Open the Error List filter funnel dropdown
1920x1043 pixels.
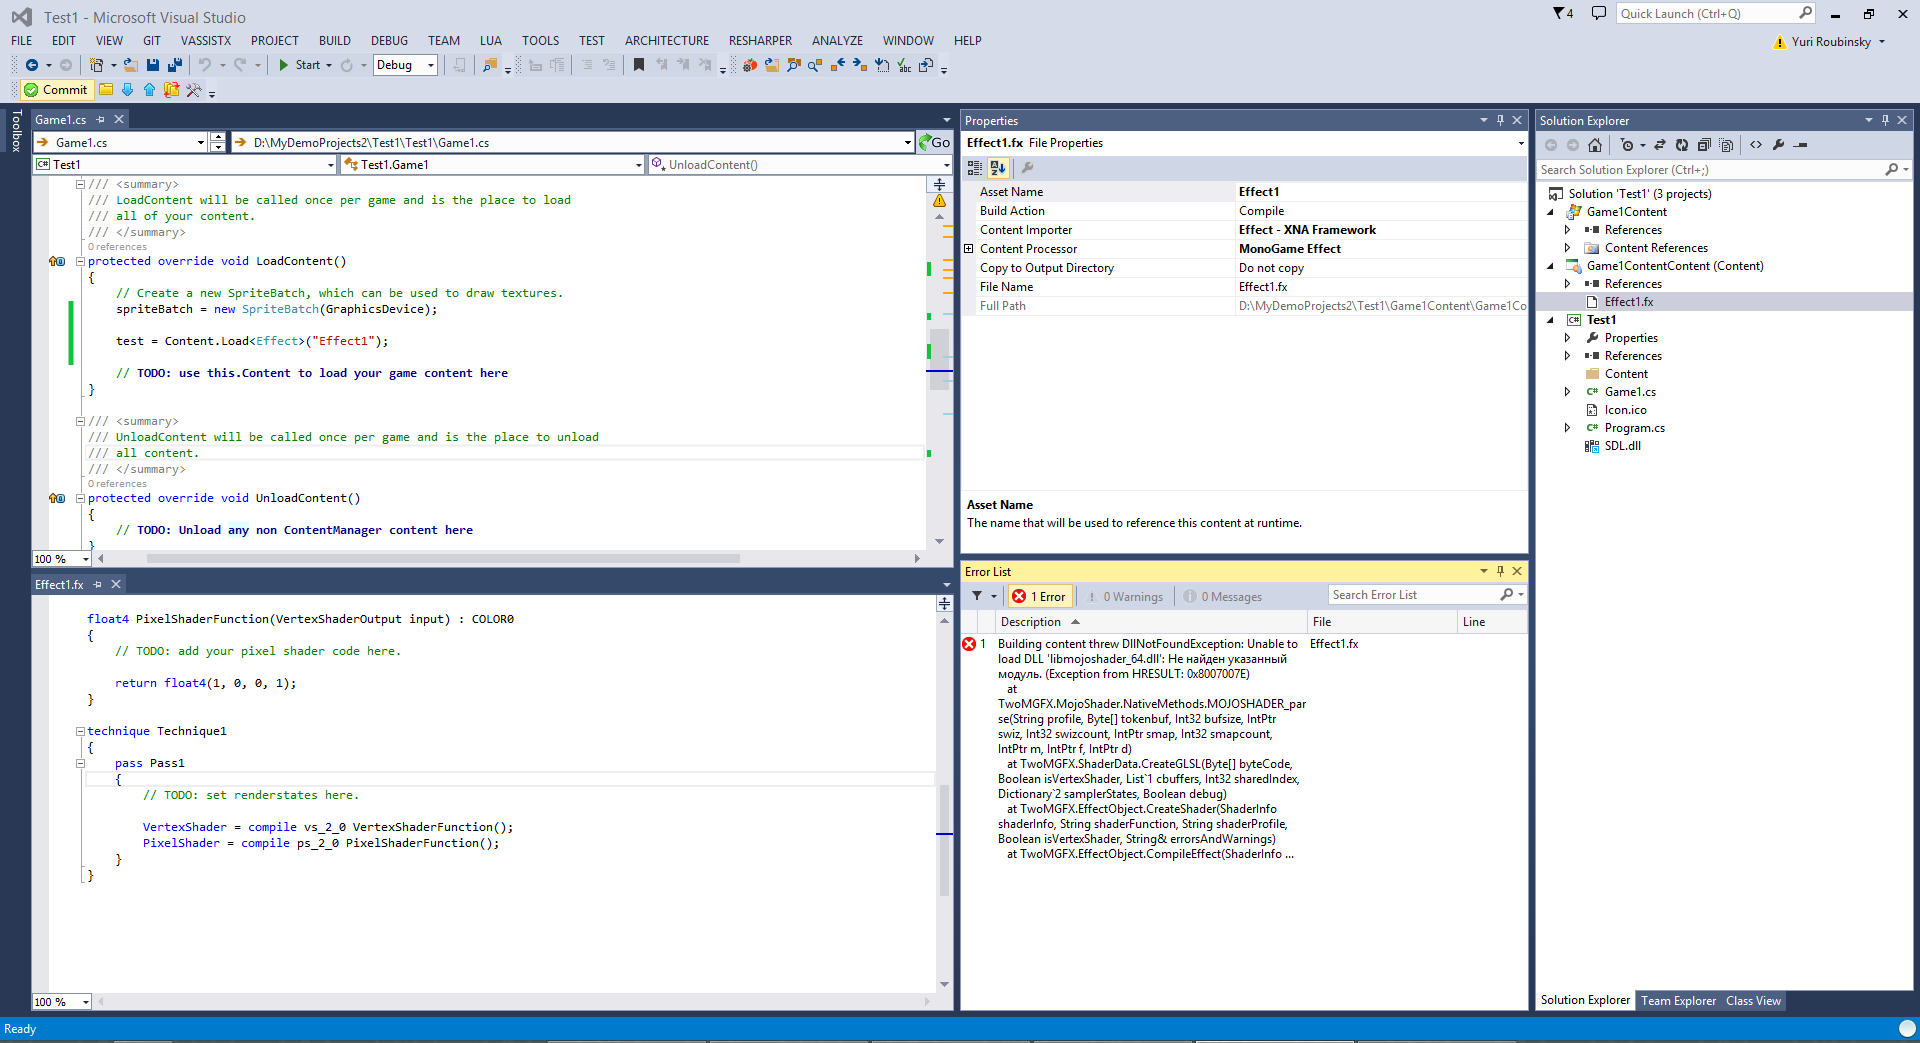click(x=984, y=597)
